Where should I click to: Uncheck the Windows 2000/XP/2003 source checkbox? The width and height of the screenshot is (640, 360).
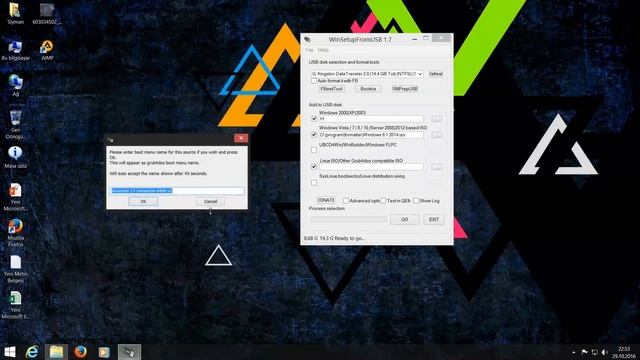click(314, 118)
